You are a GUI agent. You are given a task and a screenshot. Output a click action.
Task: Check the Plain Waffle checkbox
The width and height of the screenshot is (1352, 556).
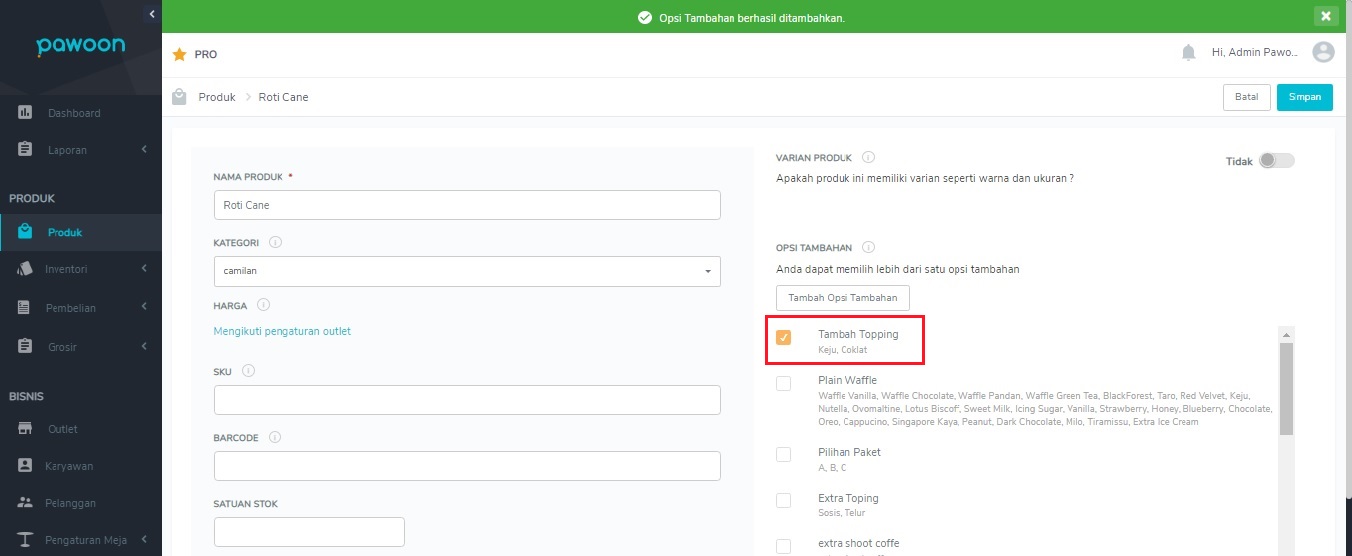coord(784,383)
